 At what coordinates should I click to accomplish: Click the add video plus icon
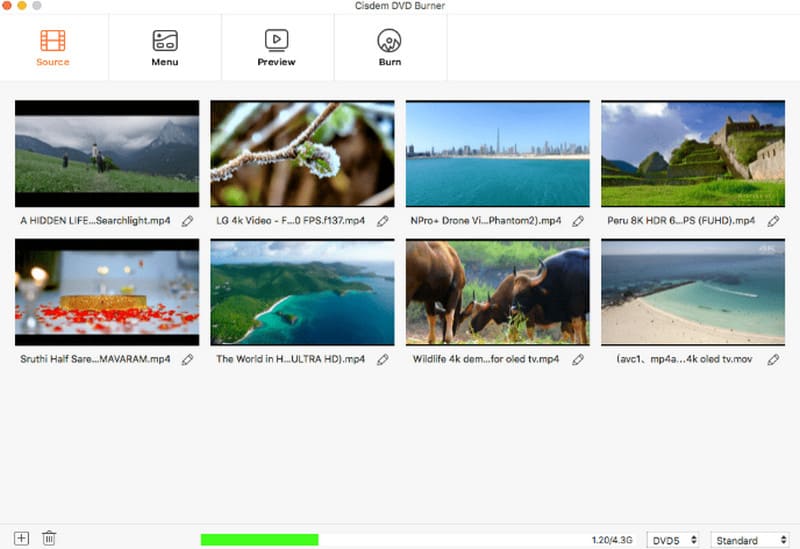pos(21,538)
